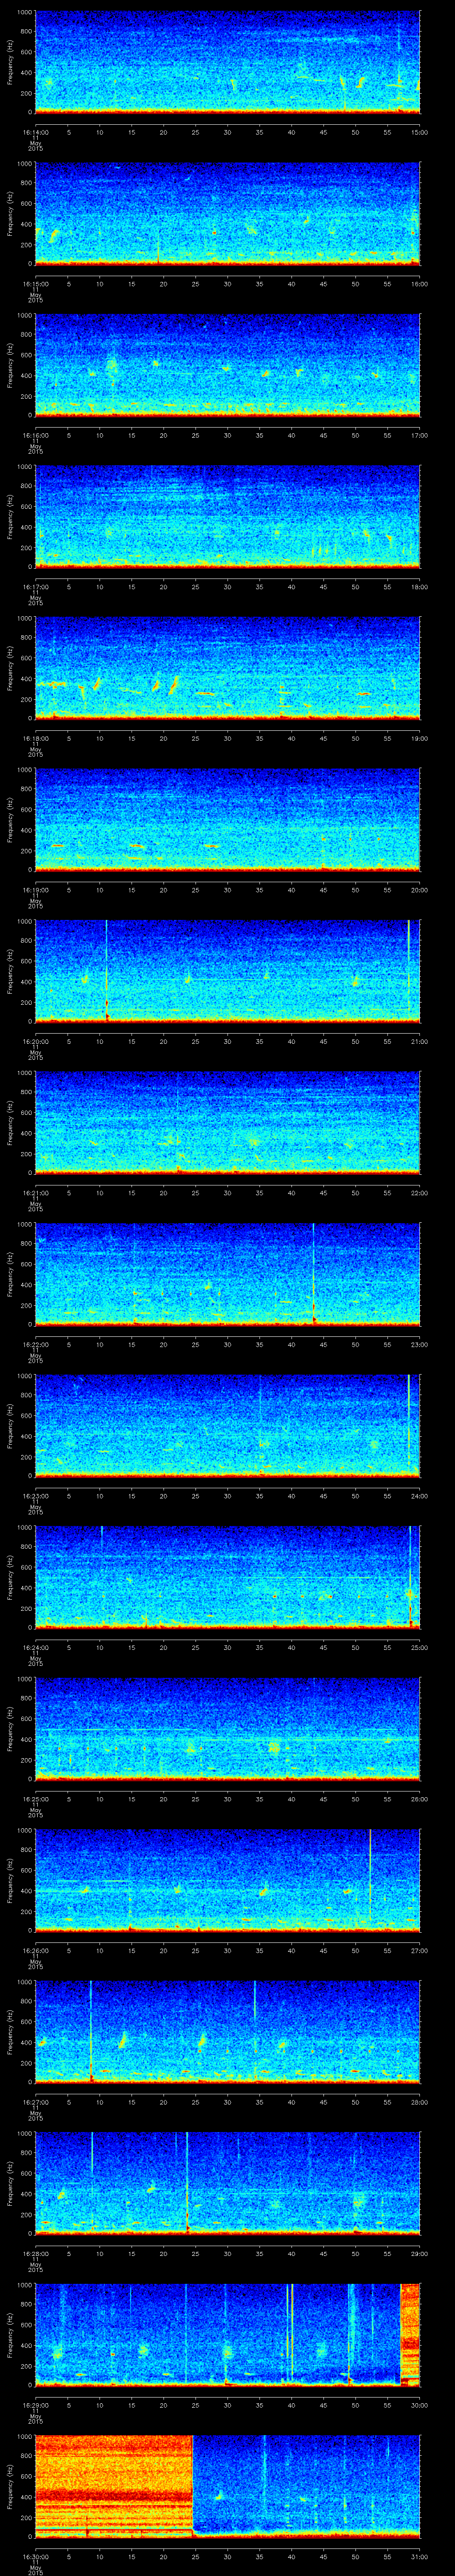Click the spectrogram panel starting at 16:25:00

click(227, 1729)
